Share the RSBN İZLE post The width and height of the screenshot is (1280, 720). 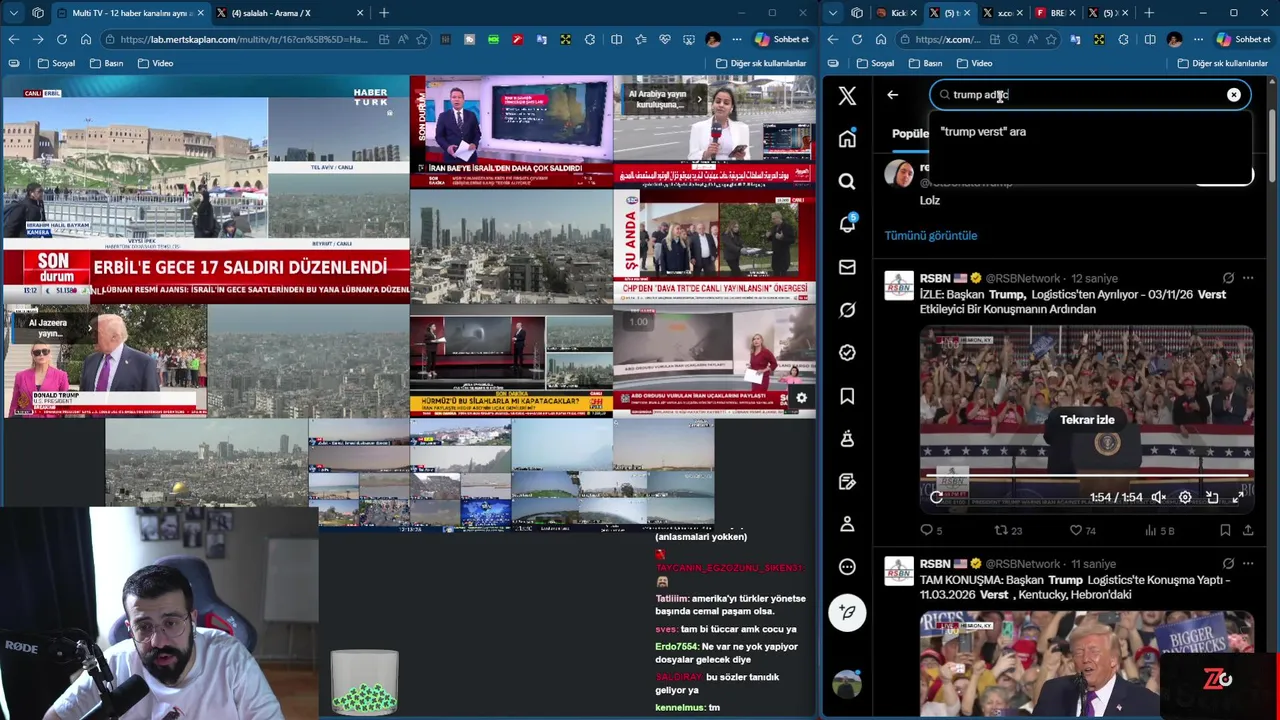point(1247,530)
